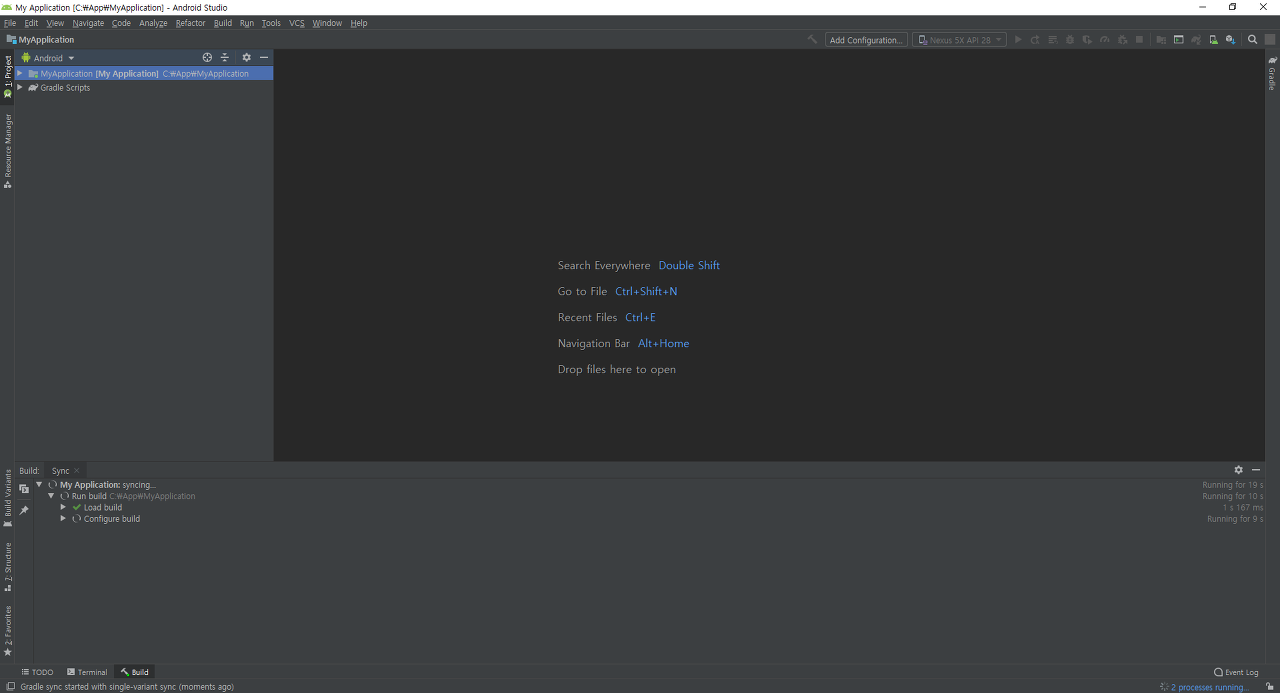Image resolution: width=1280 pixels, height=693 pixels.
Task: Click Collapse All icon in Project panel
Action: [225, 58]
